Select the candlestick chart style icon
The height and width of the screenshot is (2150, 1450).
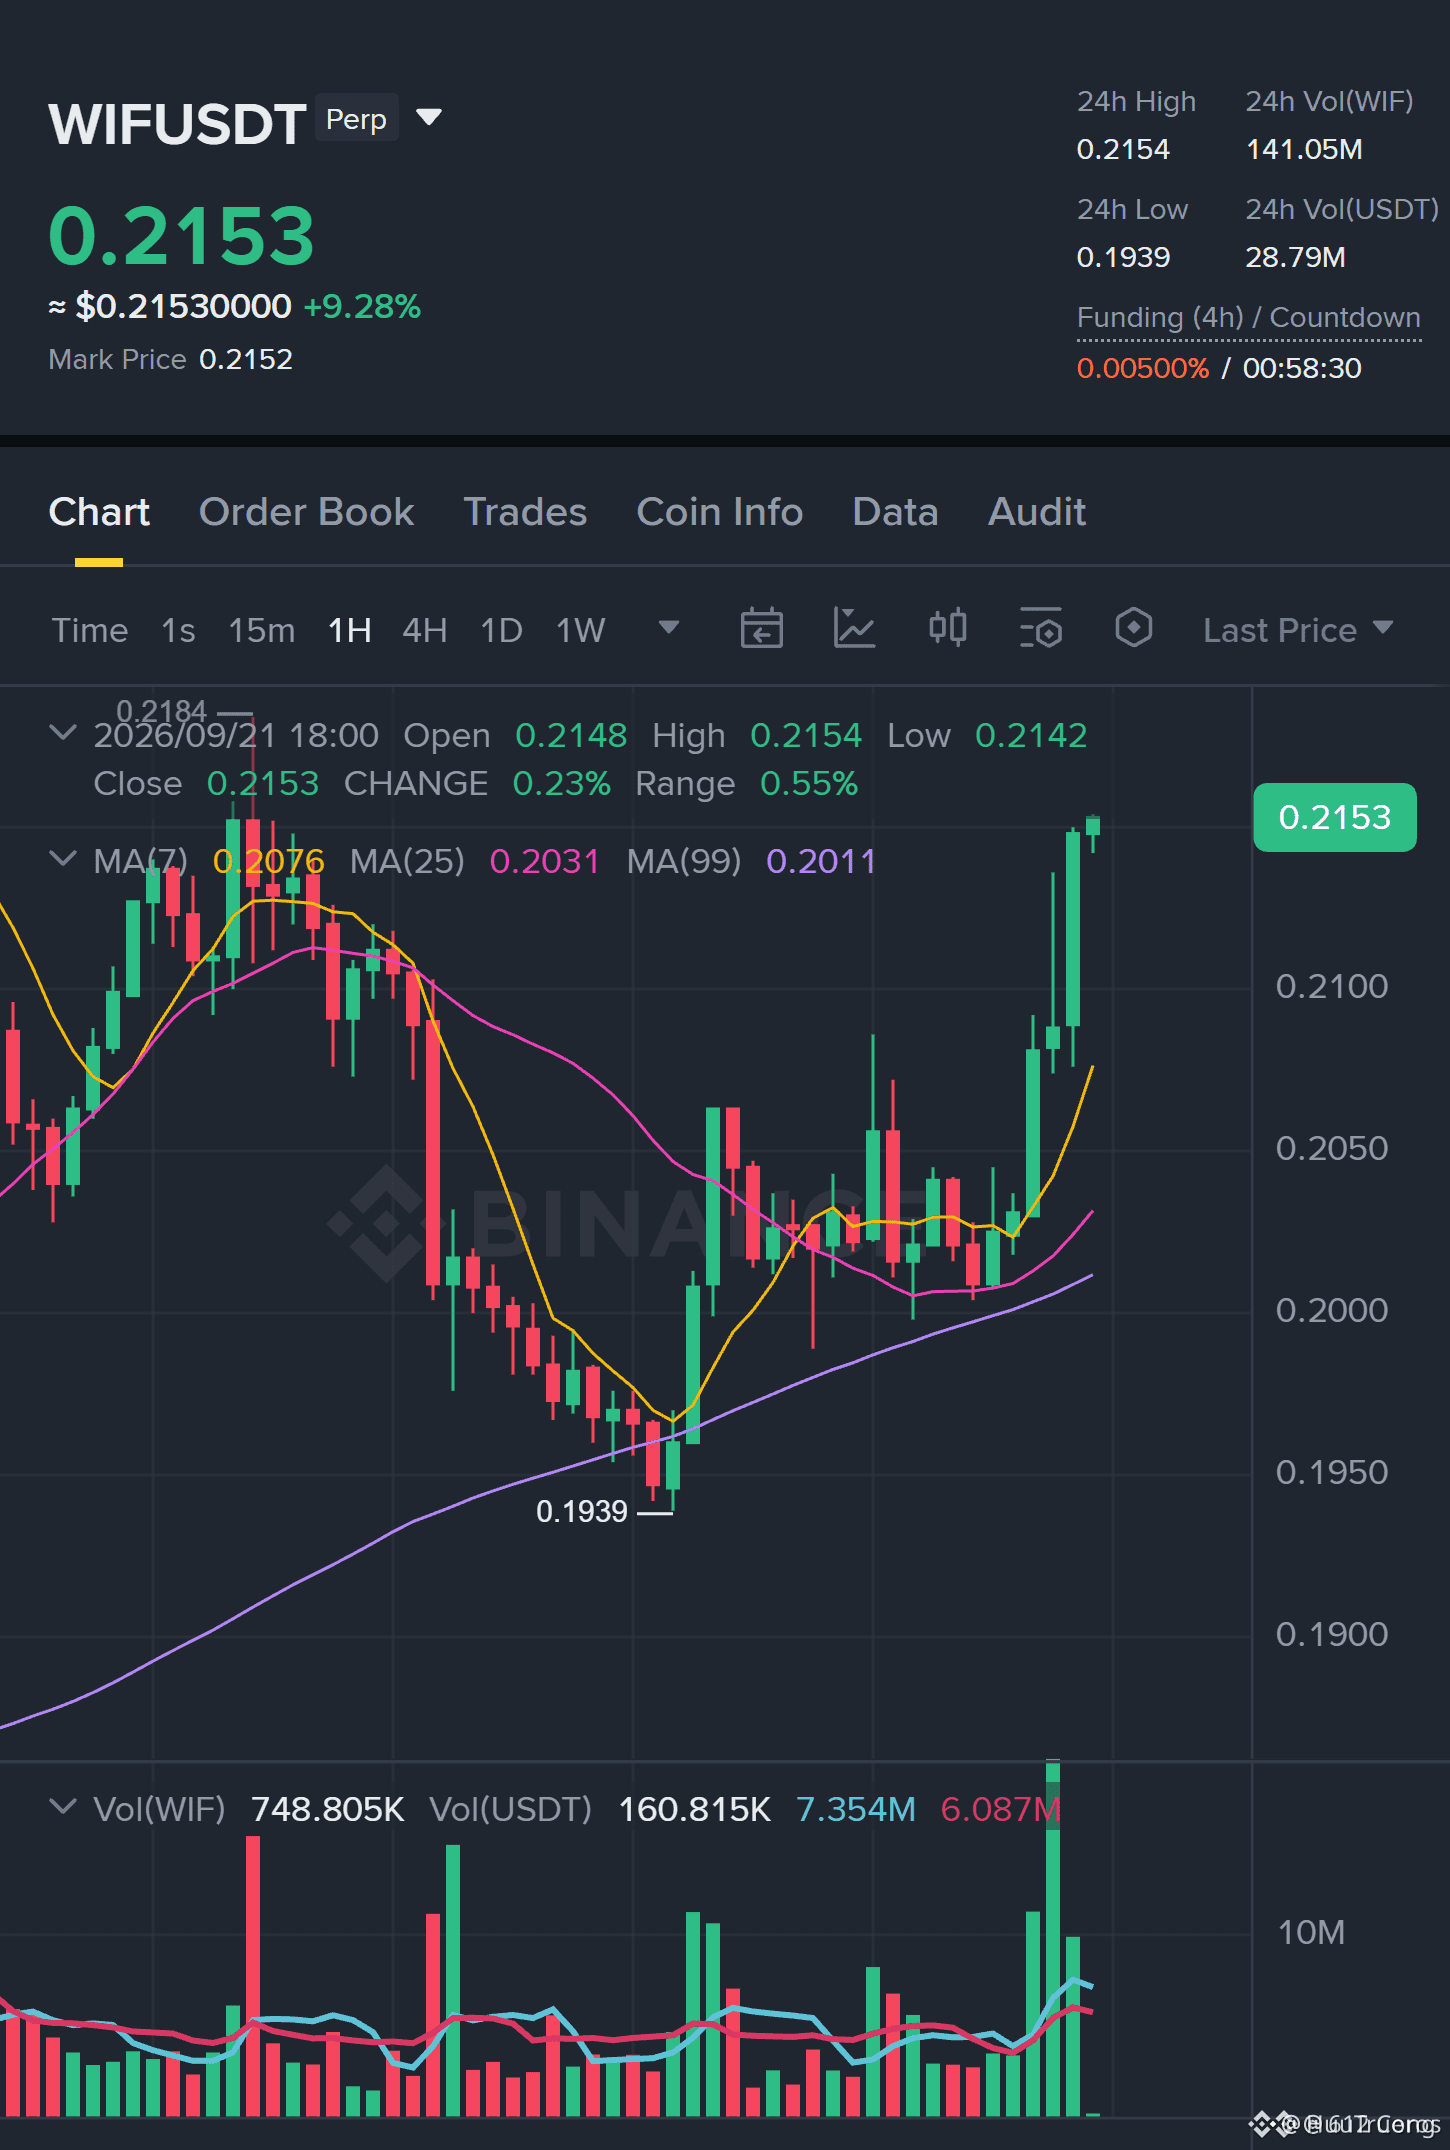pyautogui.click(x=947, y=629)
